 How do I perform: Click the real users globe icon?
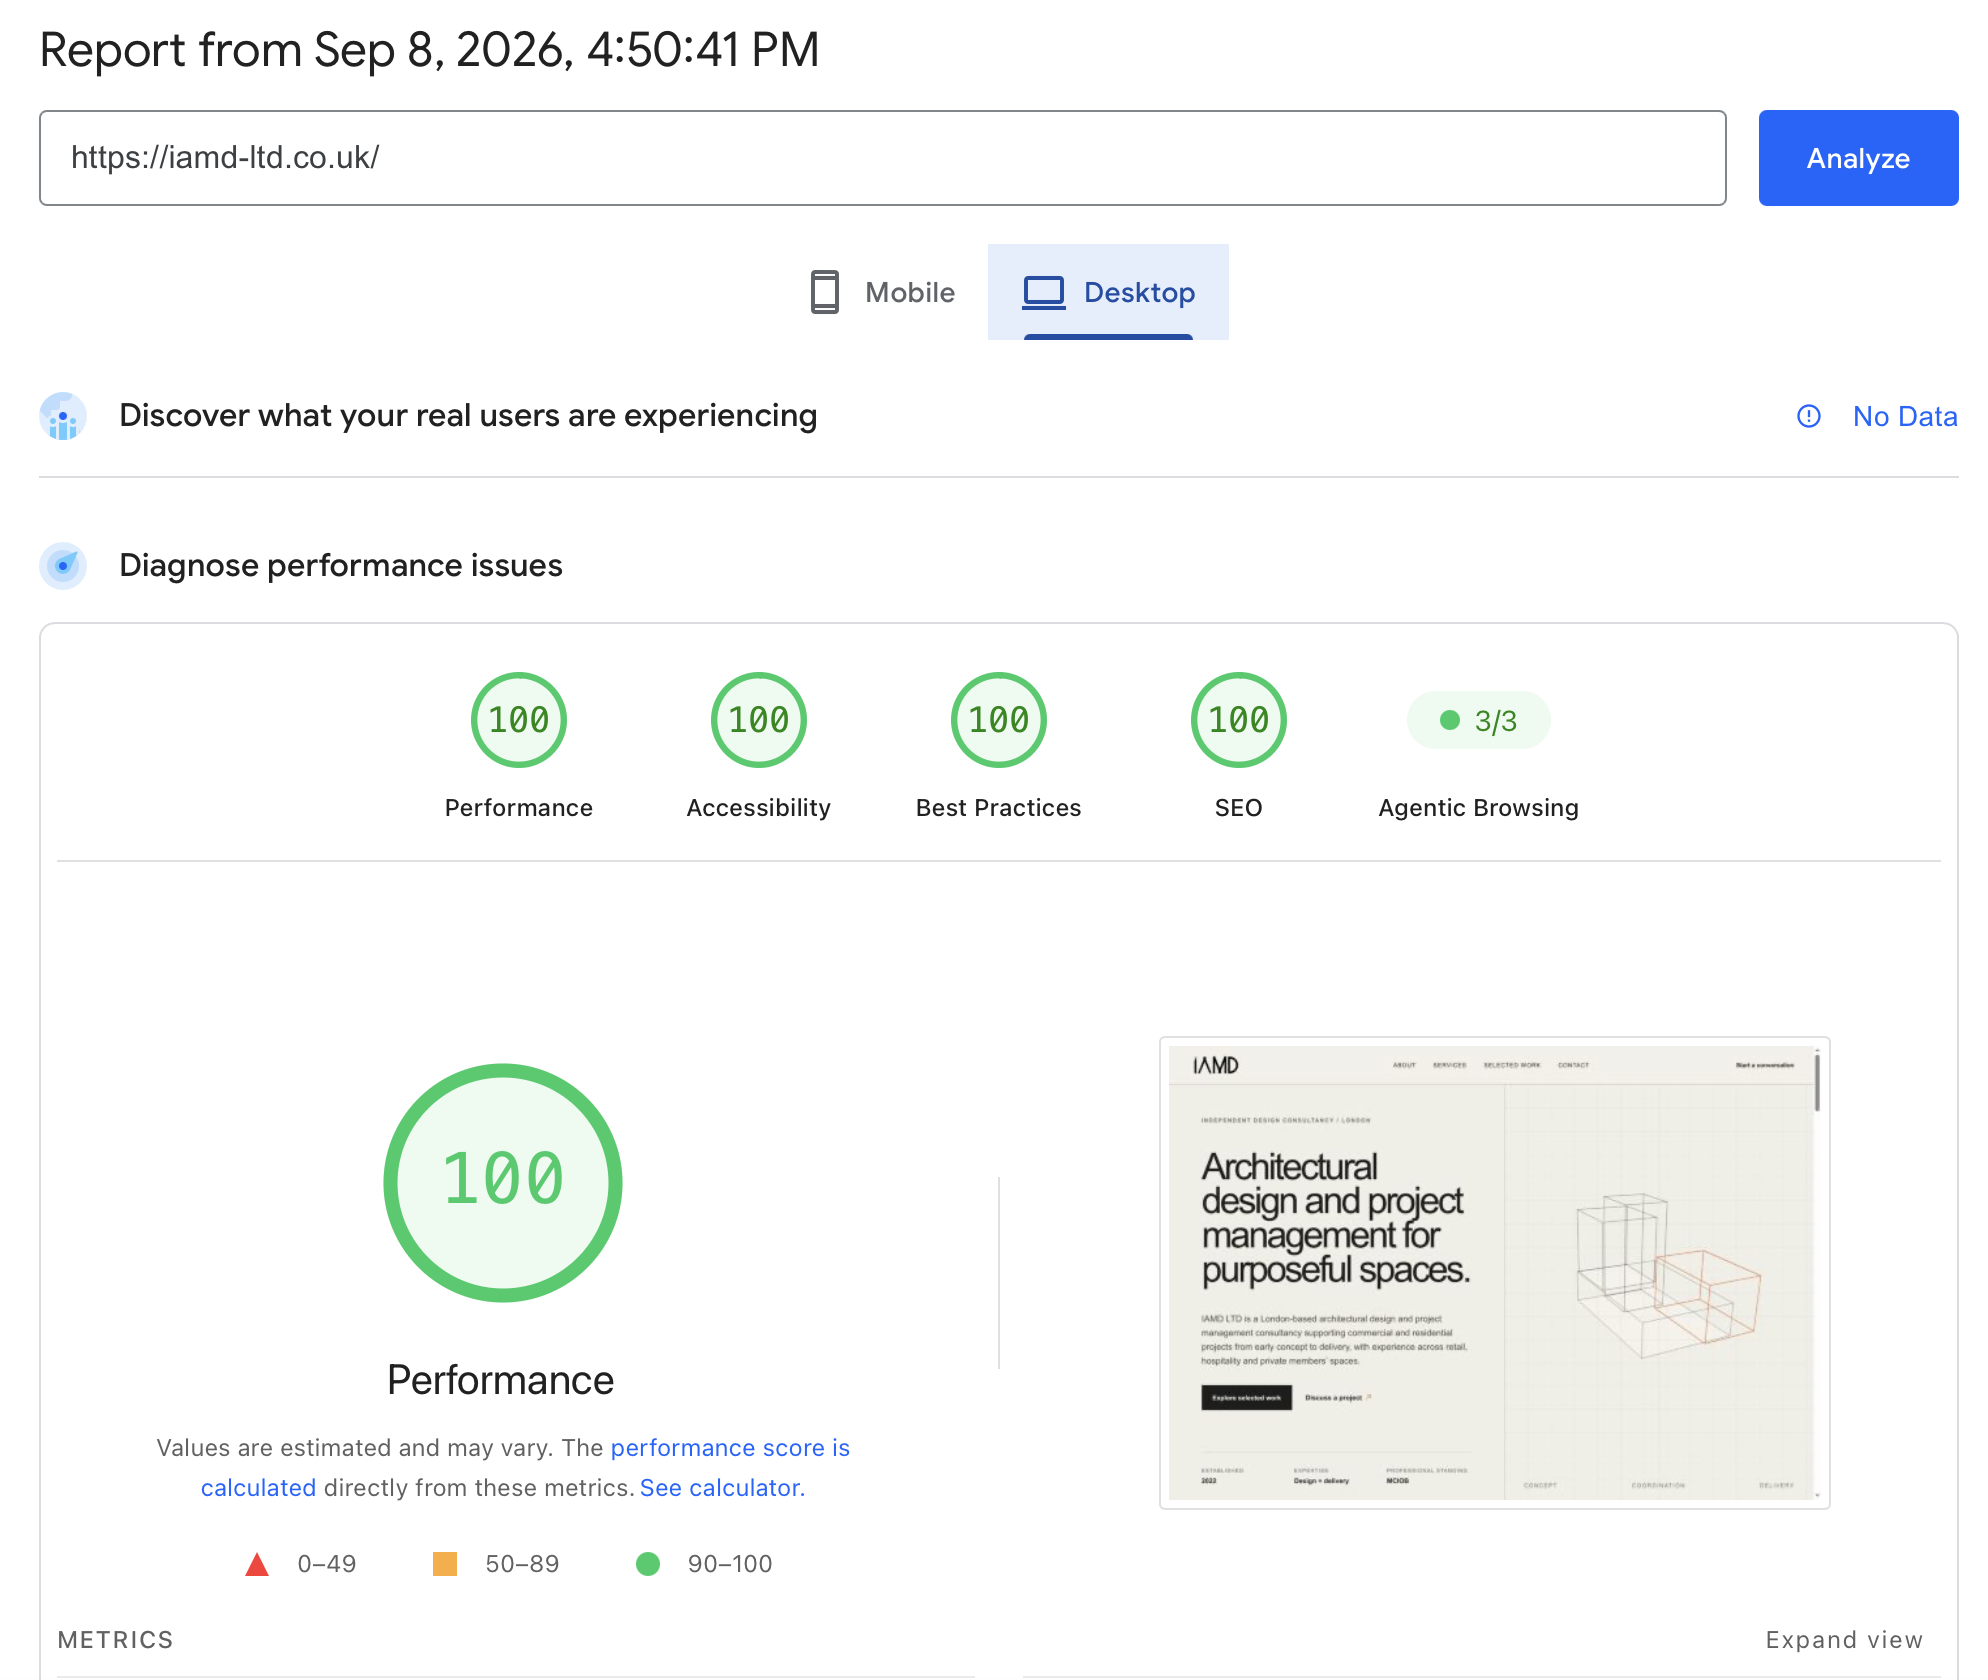[63, 416]
